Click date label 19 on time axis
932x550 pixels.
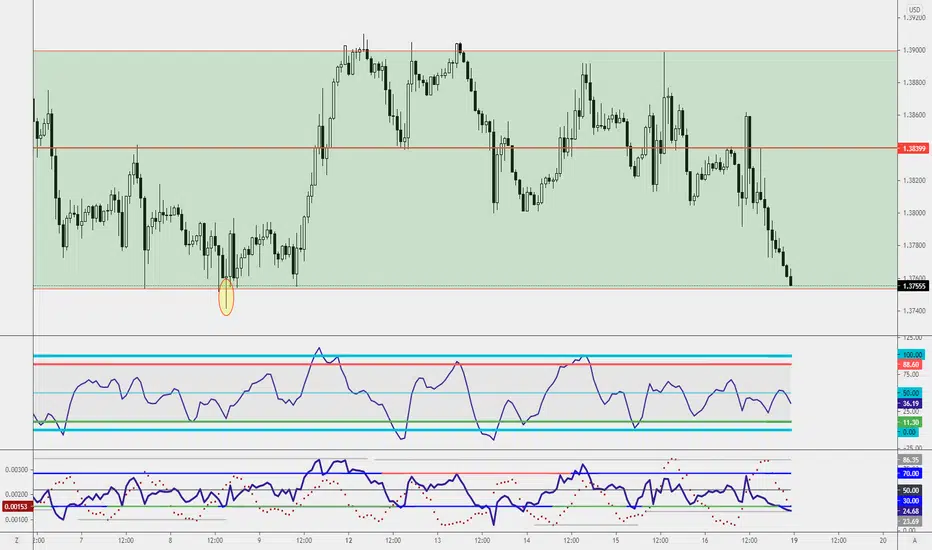(794, 540)
